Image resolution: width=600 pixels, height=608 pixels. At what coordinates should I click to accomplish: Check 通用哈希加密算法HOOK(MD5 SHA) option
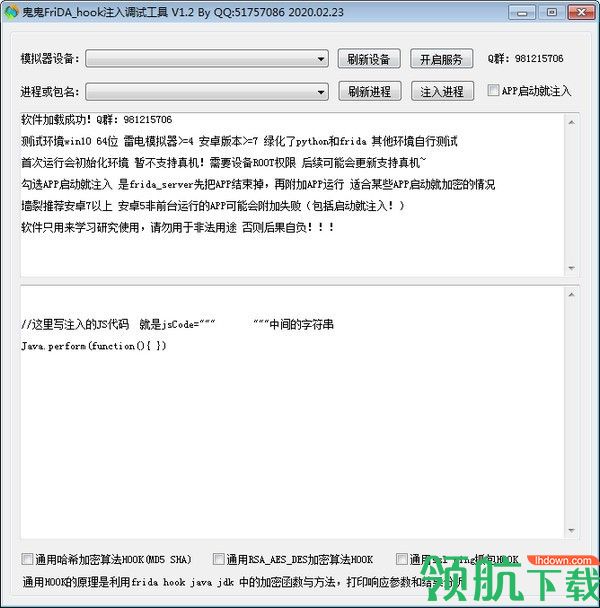pos(27,559)
